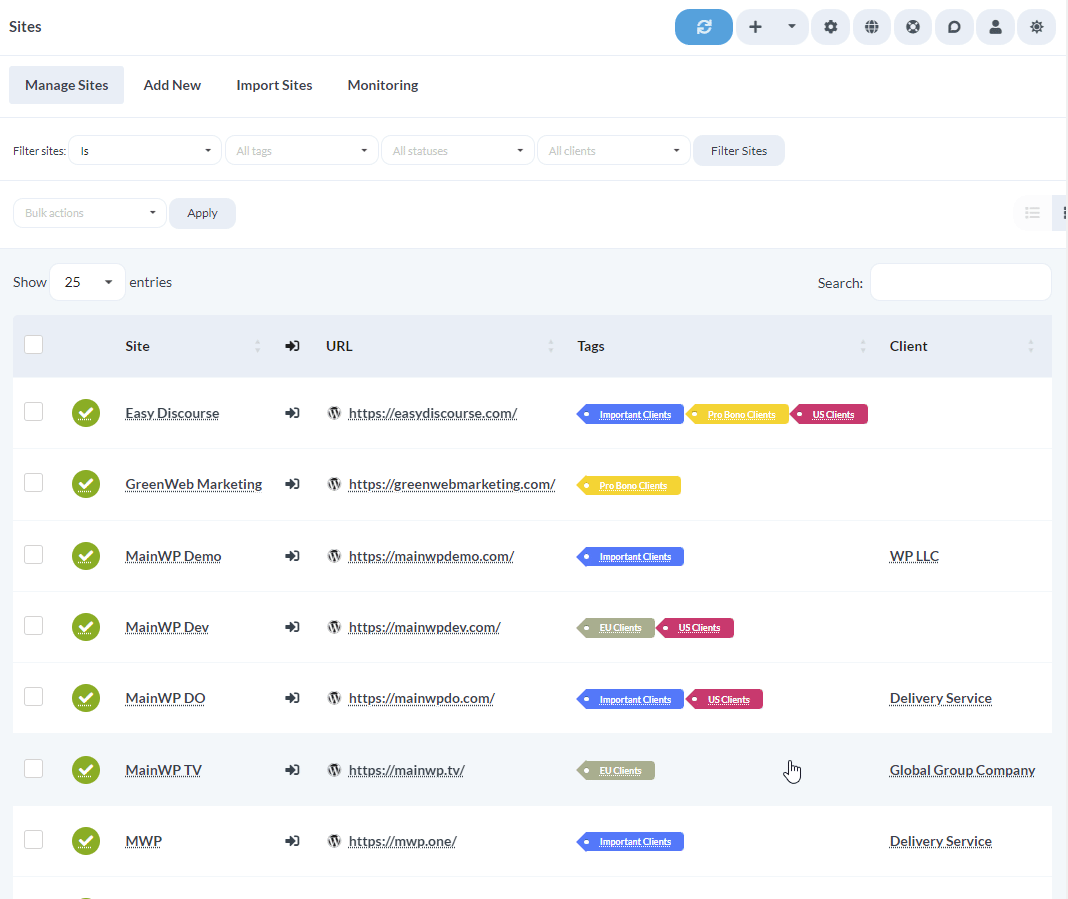
Task: Switch to the Monitoring tab
Action: [382, 85]
